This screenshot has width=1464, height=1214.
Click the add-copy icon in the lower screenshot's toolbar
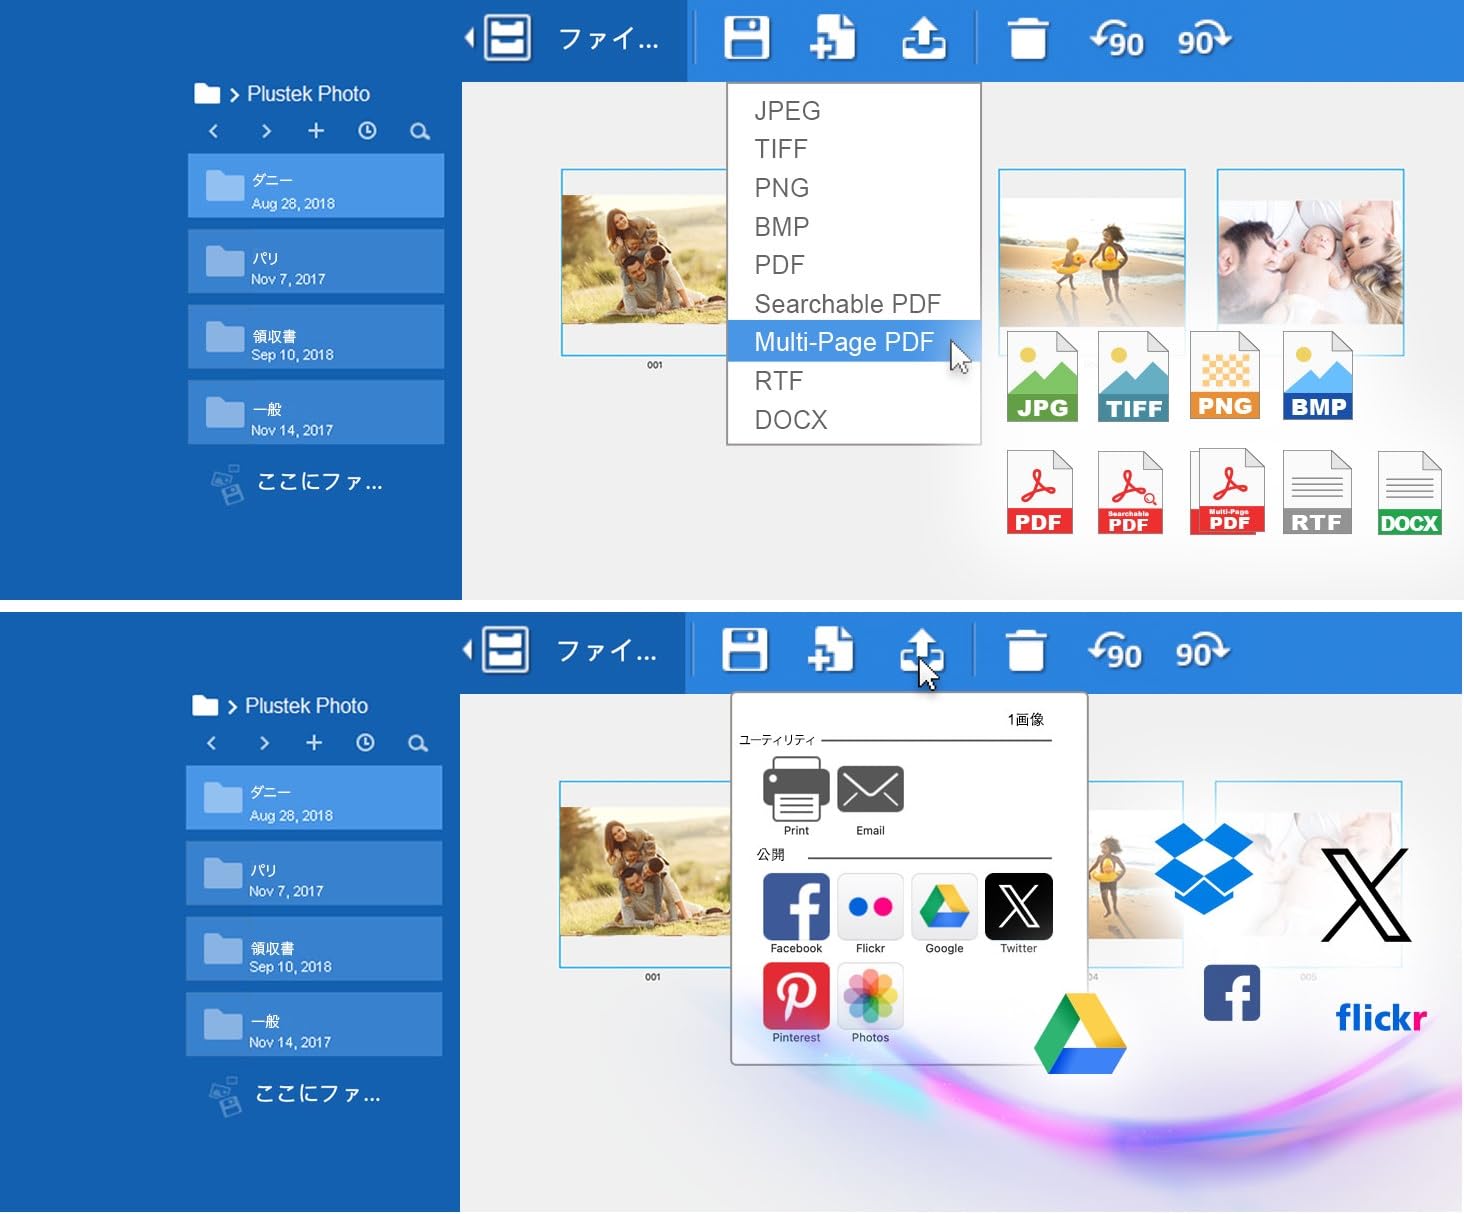(830, 650)
